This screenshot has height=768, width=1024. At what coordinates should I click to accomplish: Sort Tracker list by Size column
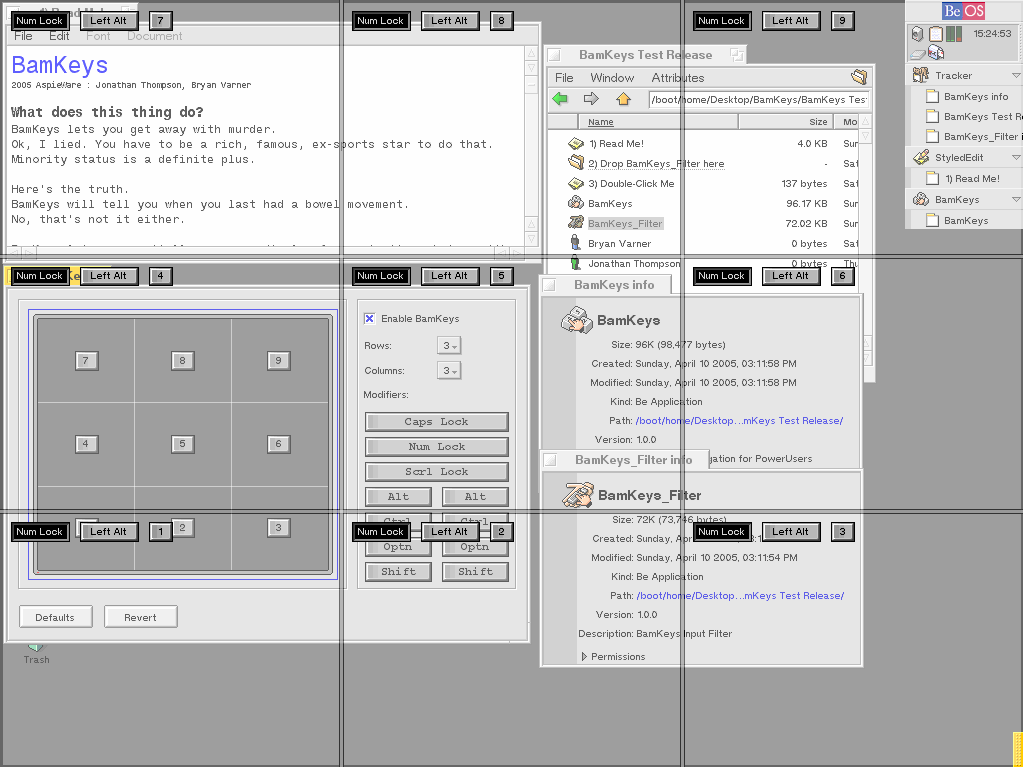786,121
